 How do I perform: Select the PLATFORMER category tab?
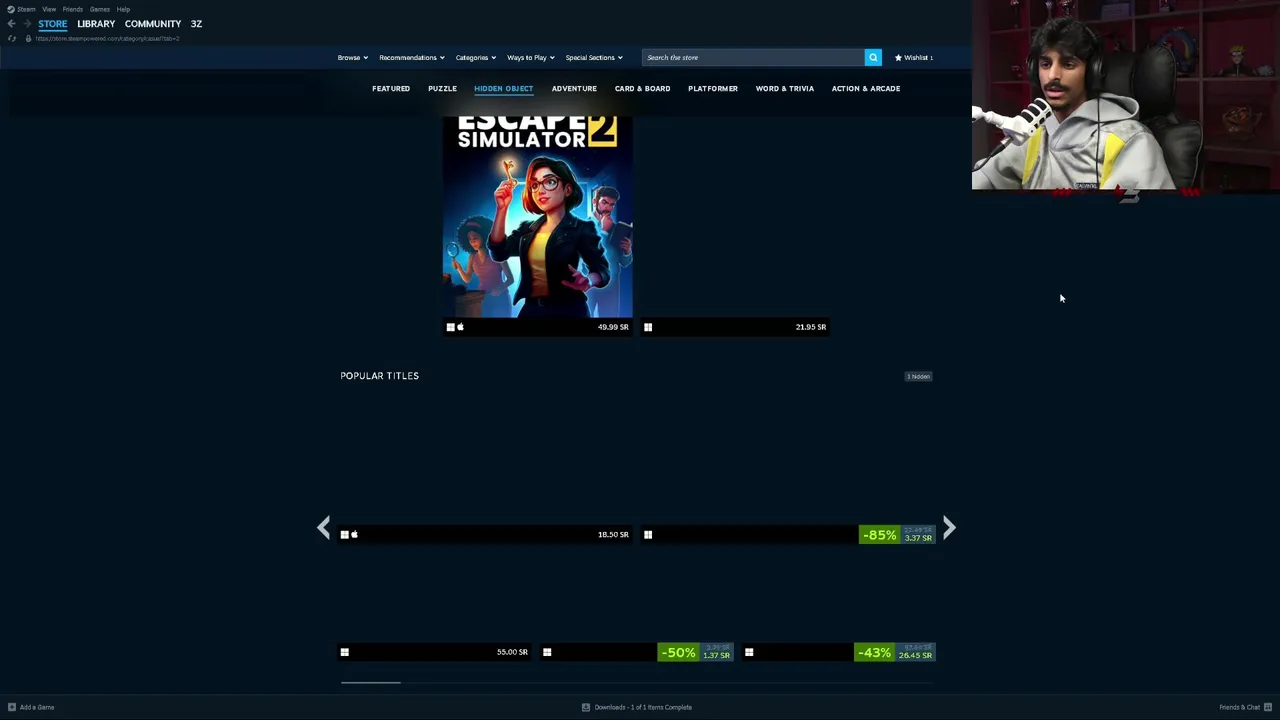coord(713,88)
